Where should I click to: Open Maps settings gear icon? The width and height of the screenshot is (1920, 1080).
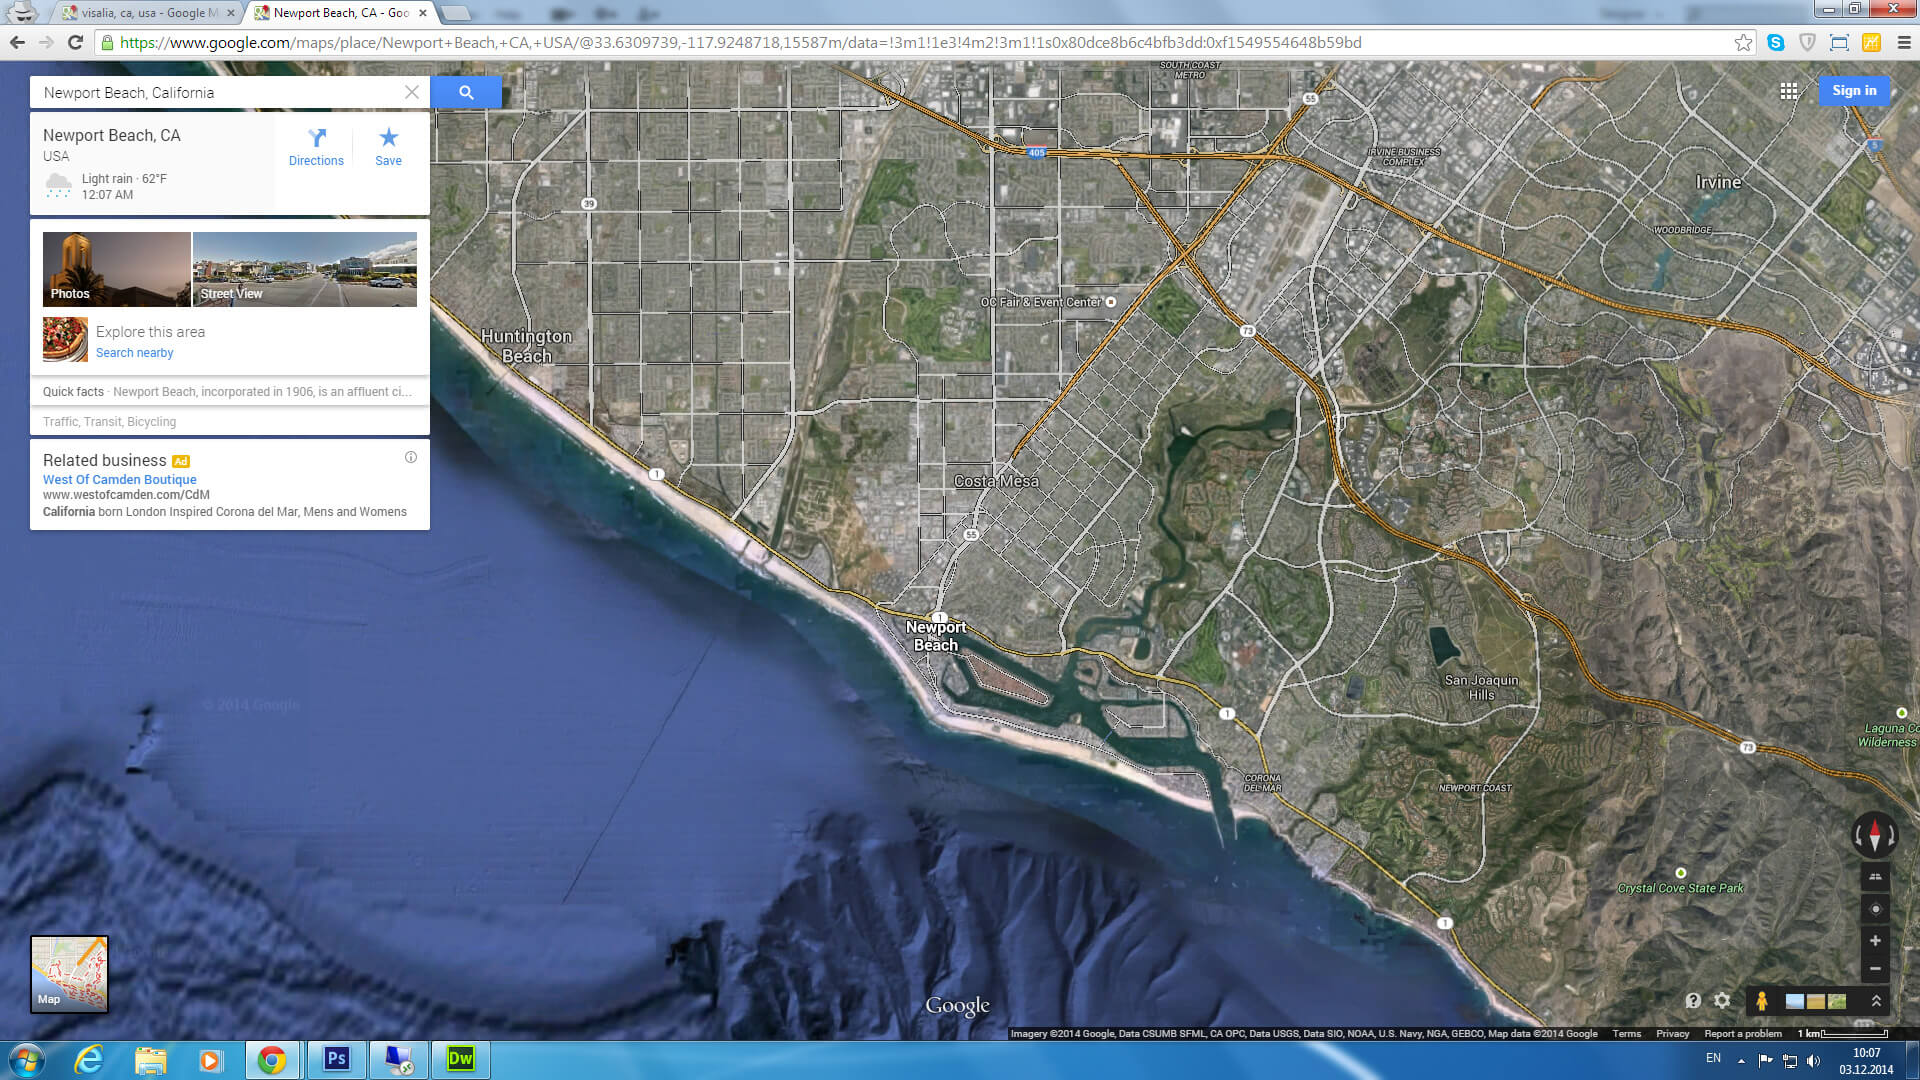pyautogui.click(x=1722, y=1000)
